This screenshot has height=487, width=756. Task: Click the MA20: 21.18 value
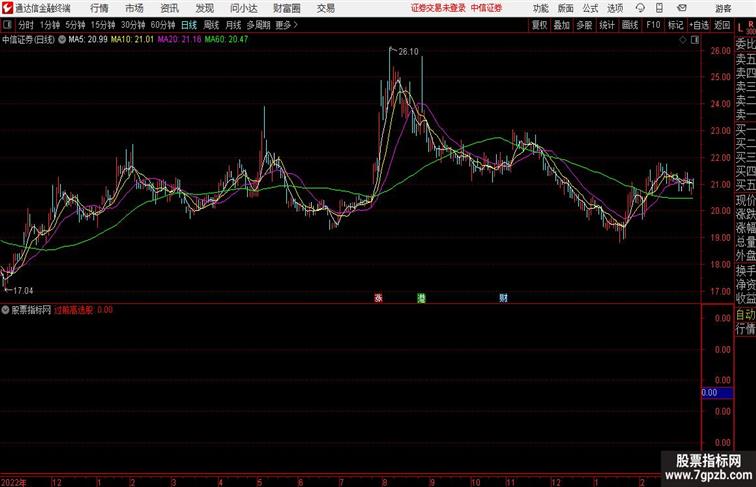tap(179, 40)
